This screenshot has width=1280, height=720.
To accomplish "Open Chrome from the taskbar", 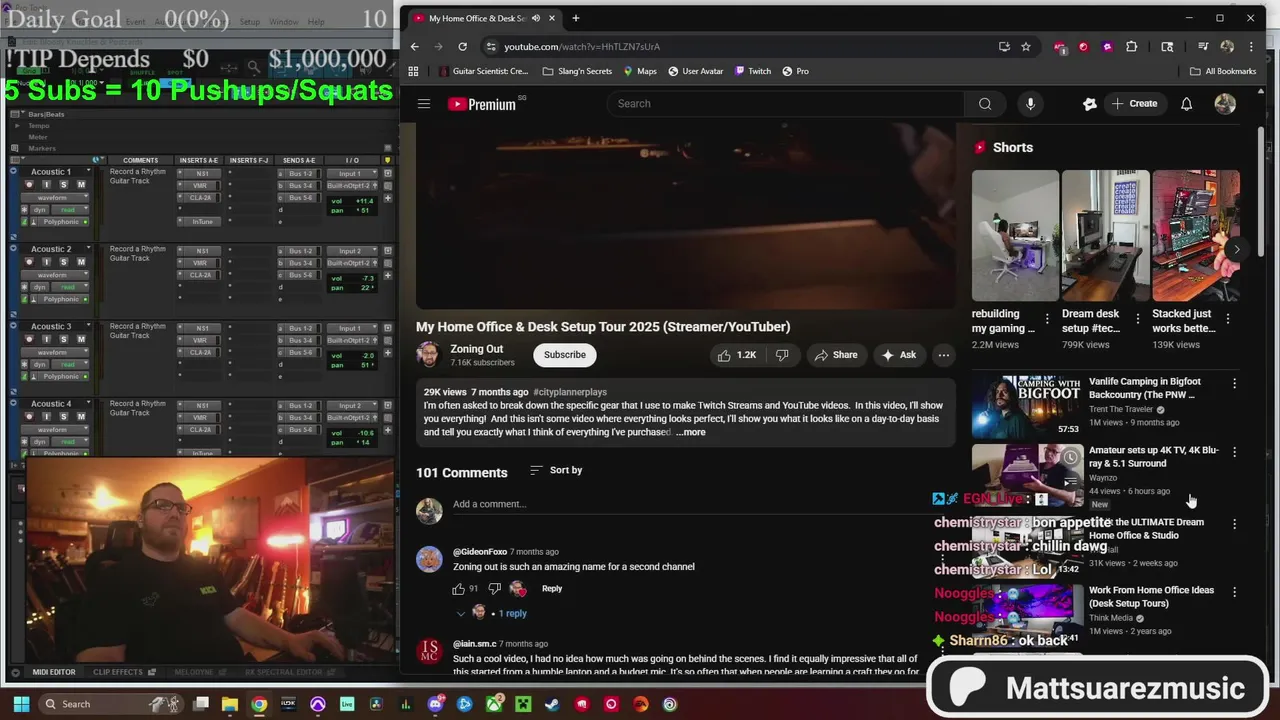I will click(259, 704).
